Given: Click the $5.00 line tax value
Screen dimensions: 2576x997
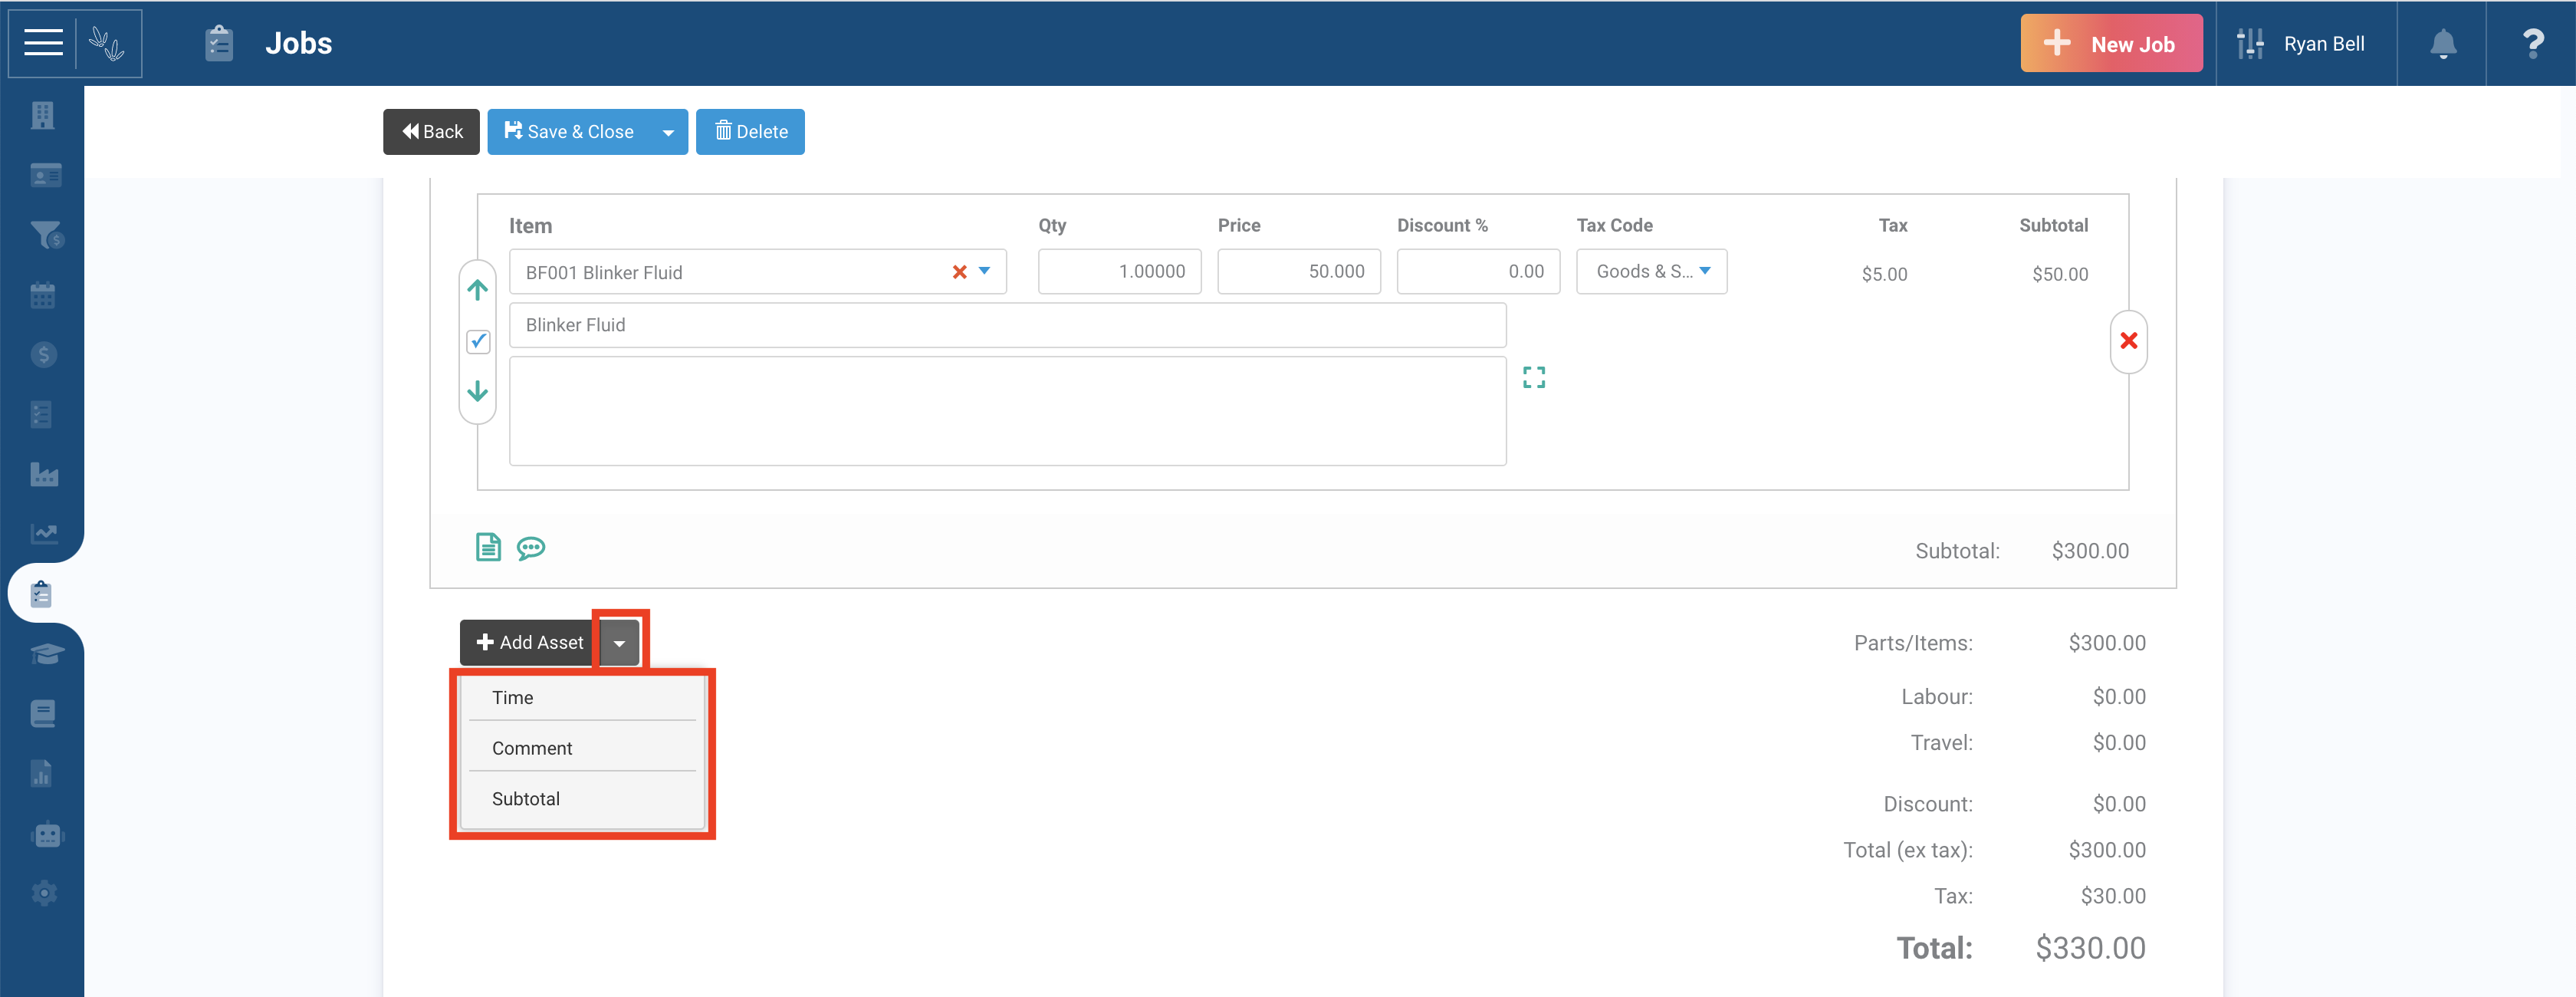Looking at the screenshot, I should point(1884,274).
